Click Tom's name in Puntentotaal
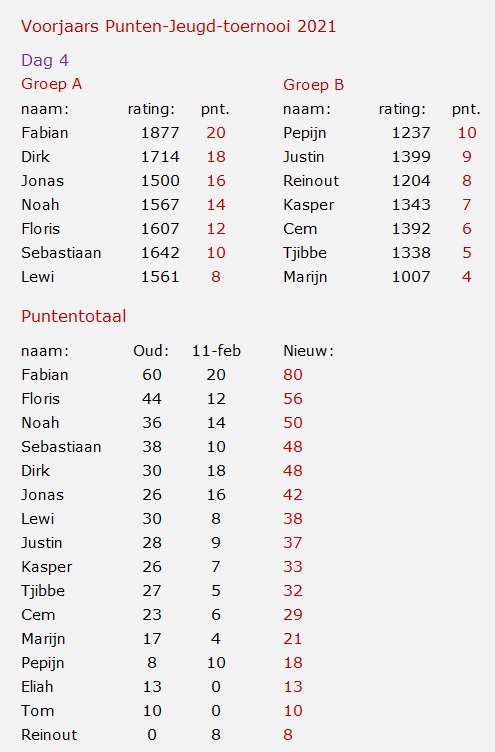 pyautogui.click(x=37, y=711)
